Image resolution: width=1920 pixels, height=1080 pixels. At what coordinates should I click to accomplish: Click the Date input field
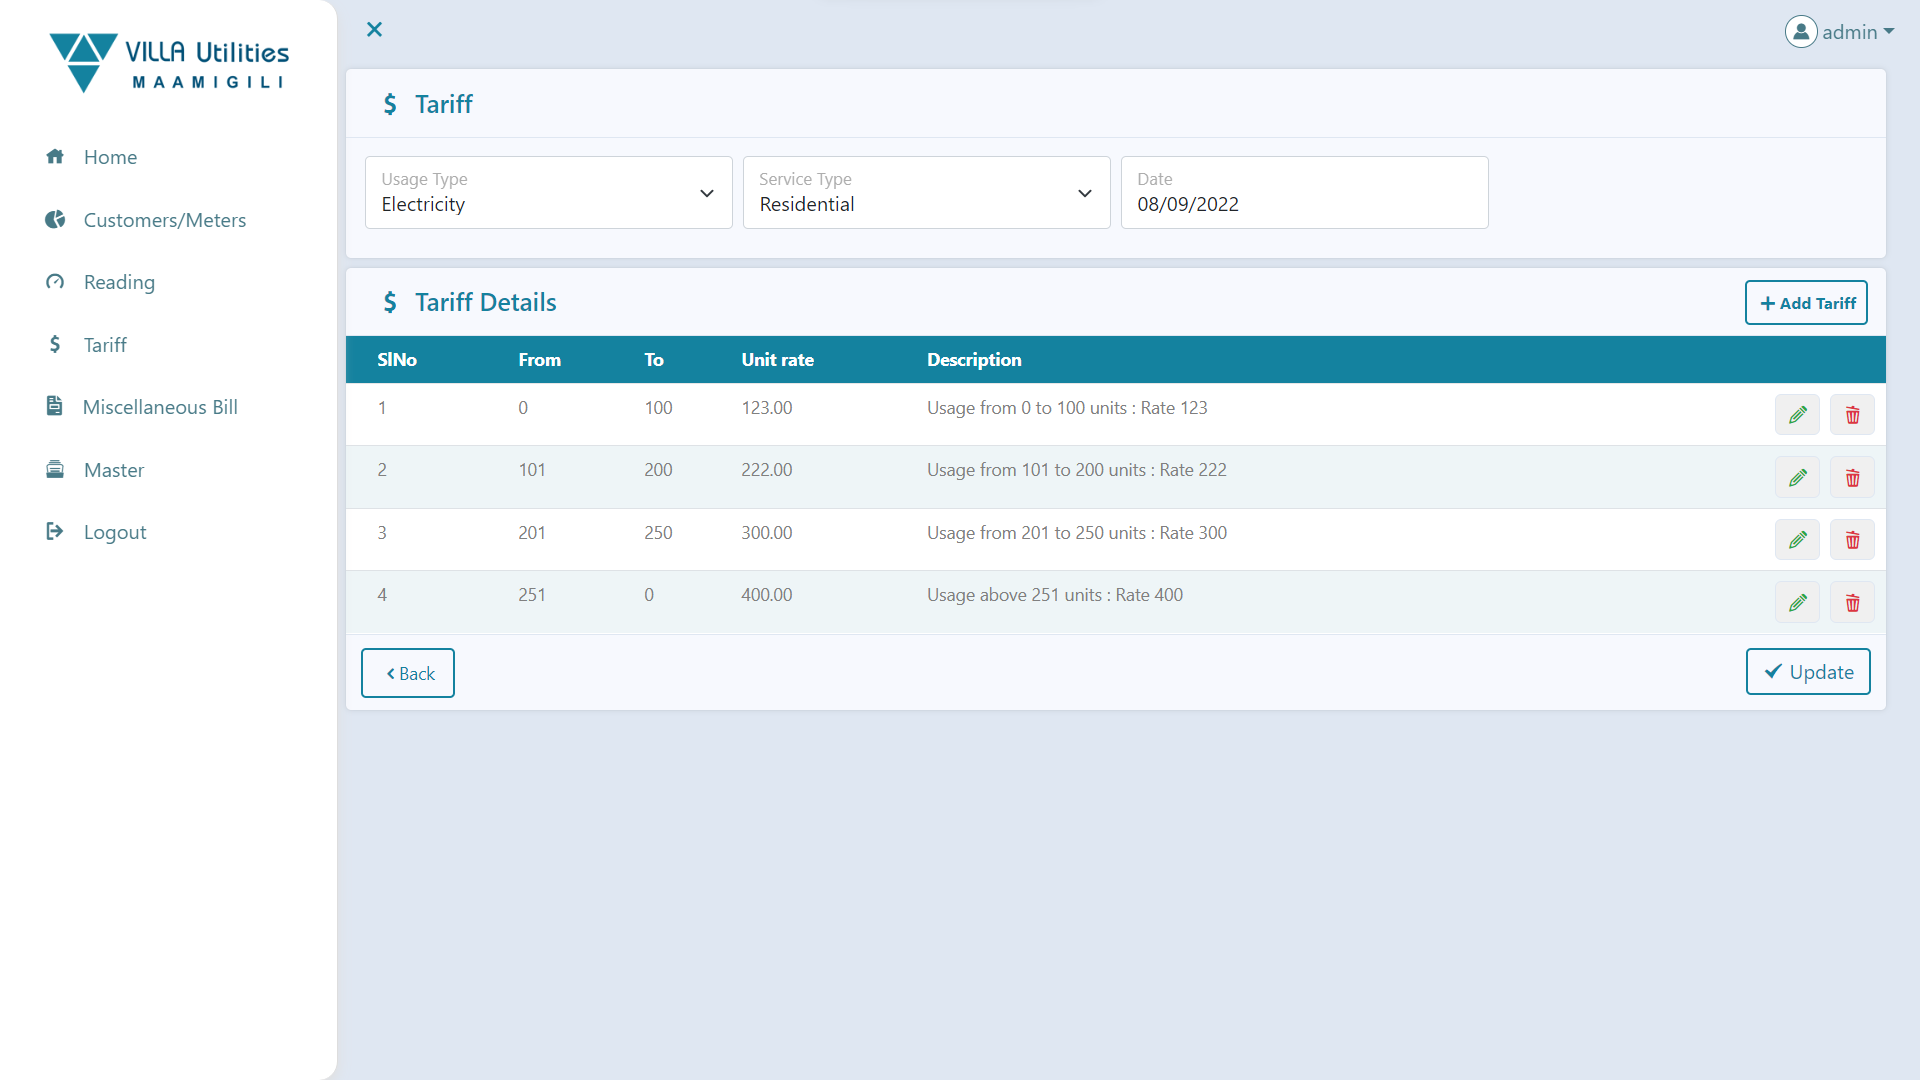(1304, 193)
